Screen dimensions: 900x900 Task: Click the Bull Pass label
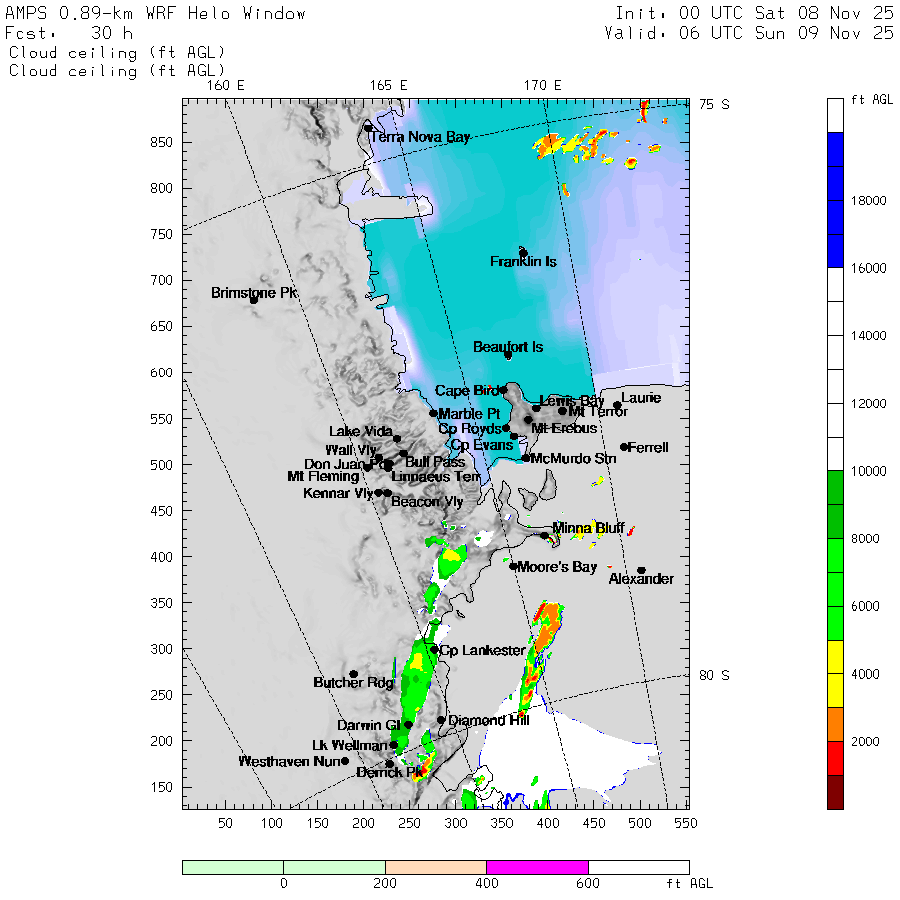(435, 462)
